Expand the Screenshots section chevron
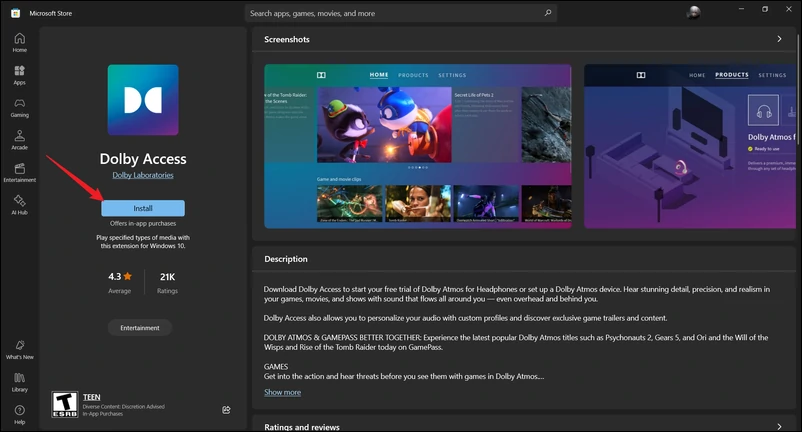The height and width of the screenshot is (432, 802). click(x=779, y=39)
